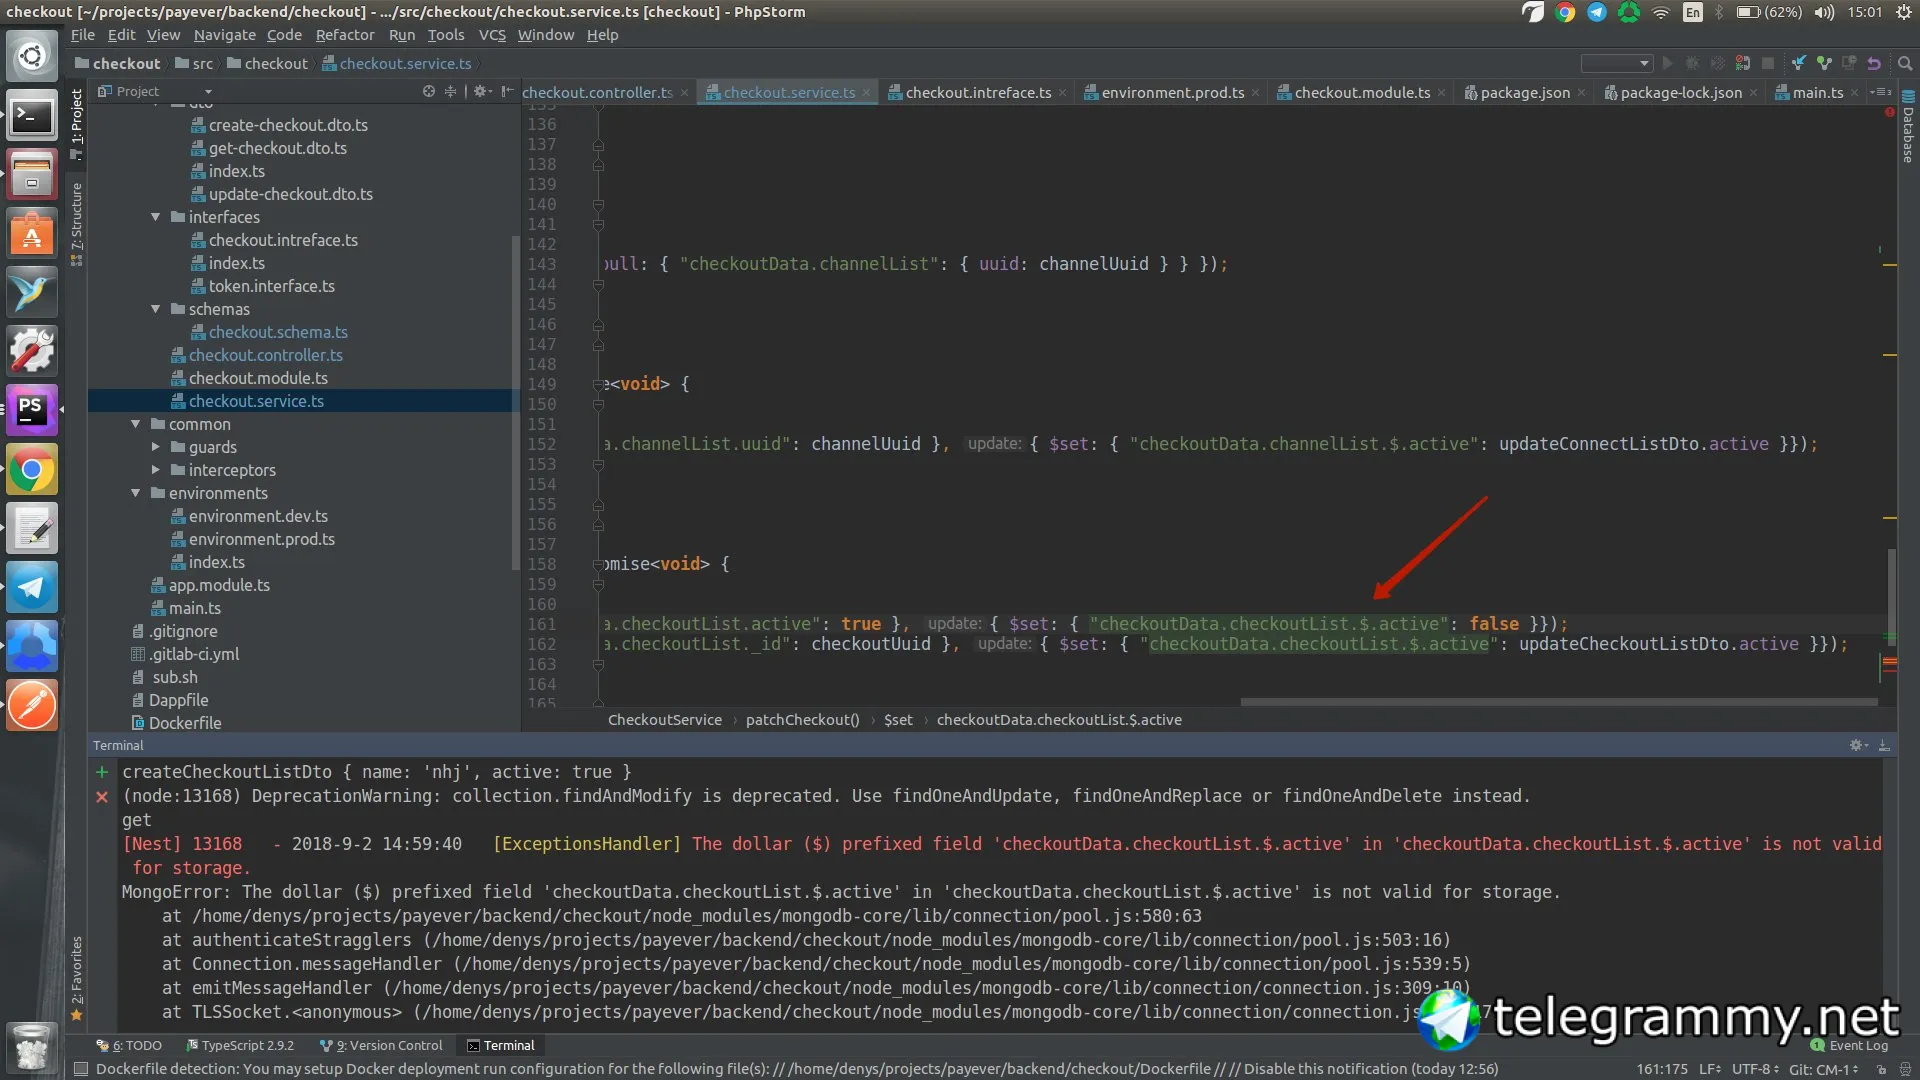
Task: Click the Update Project VCS icon
Action: coord(1798,63)
